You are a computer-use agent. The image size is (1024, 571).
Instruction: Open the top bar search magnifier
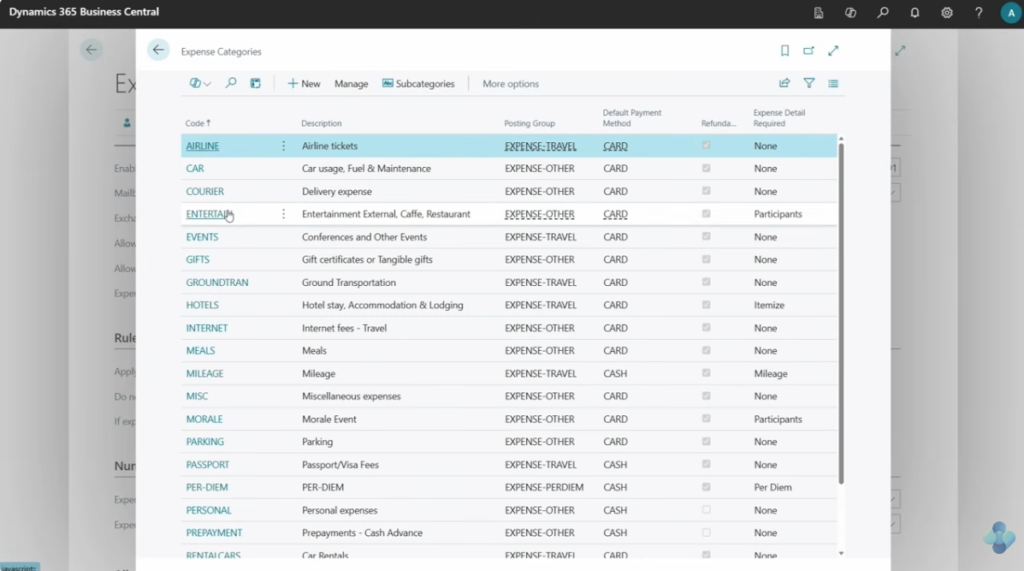click(883, 12)
